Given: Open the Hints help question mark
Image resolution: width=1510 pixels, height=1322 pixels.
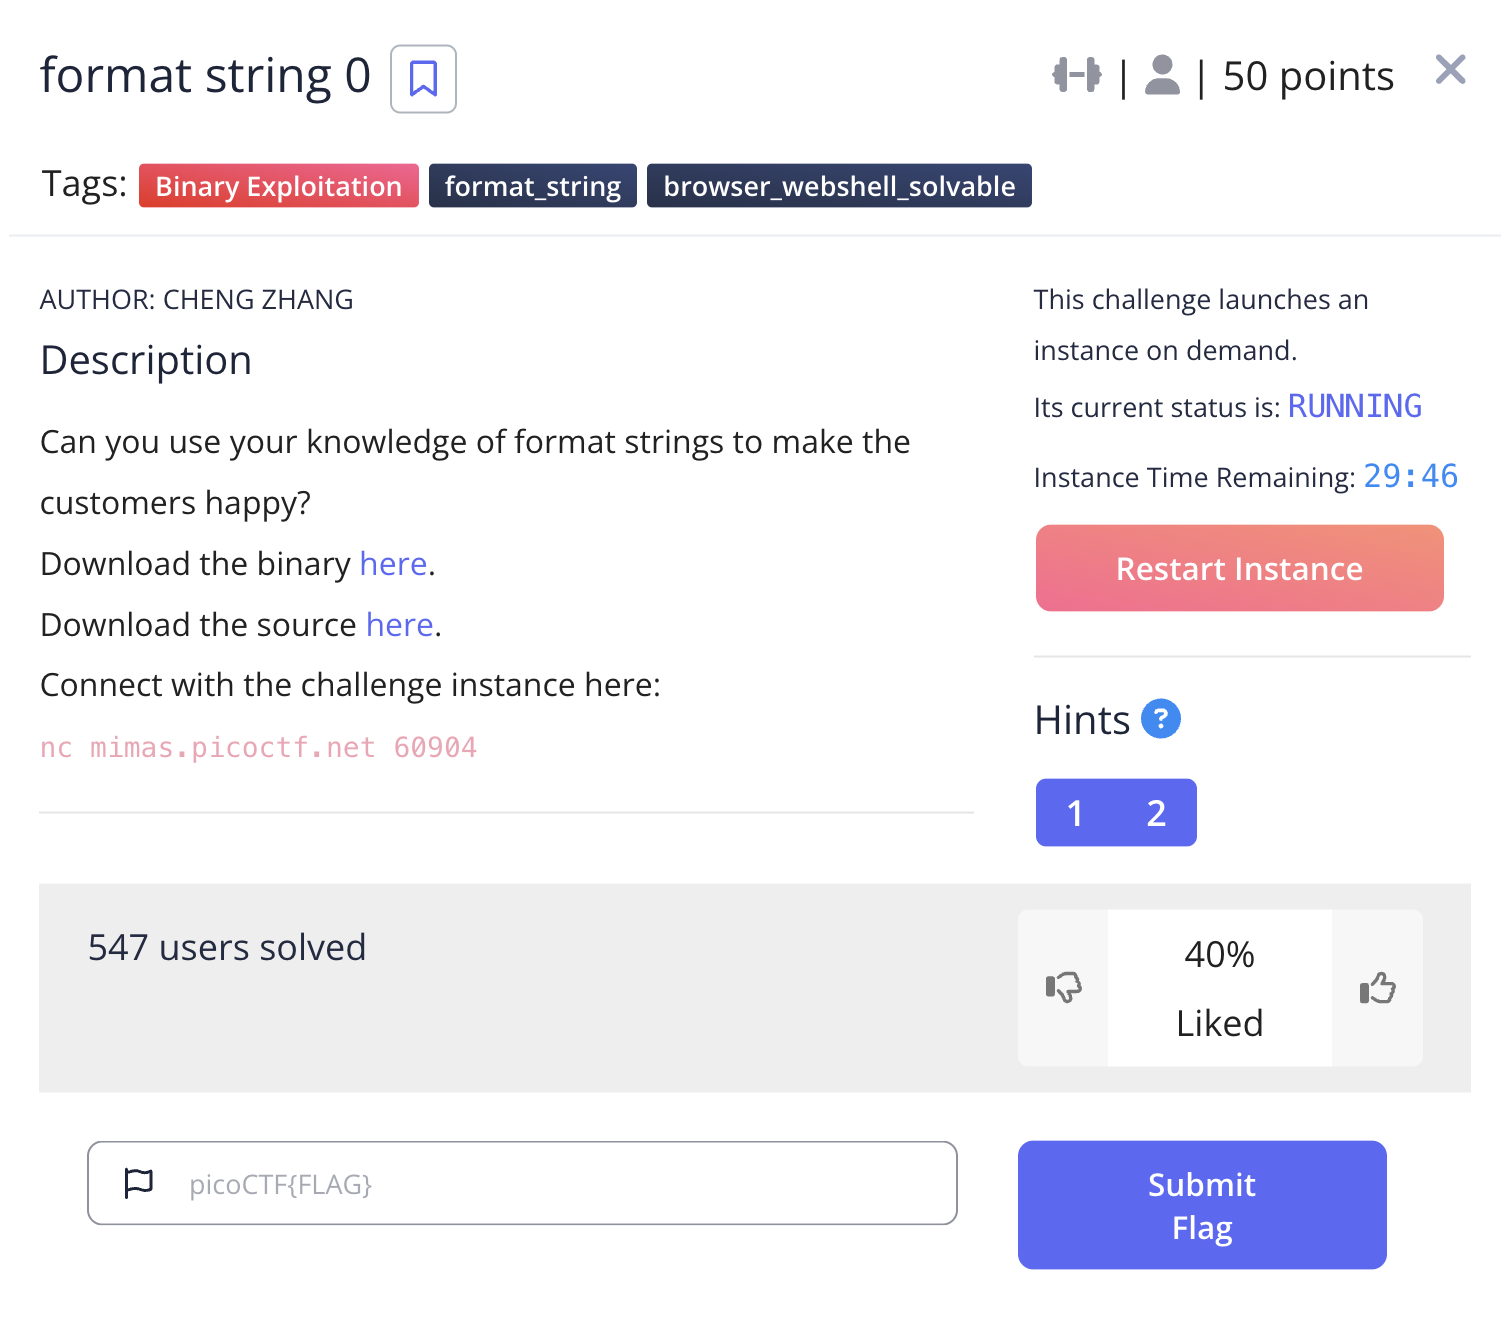Looking at the screenshot, I should 1160,719.
